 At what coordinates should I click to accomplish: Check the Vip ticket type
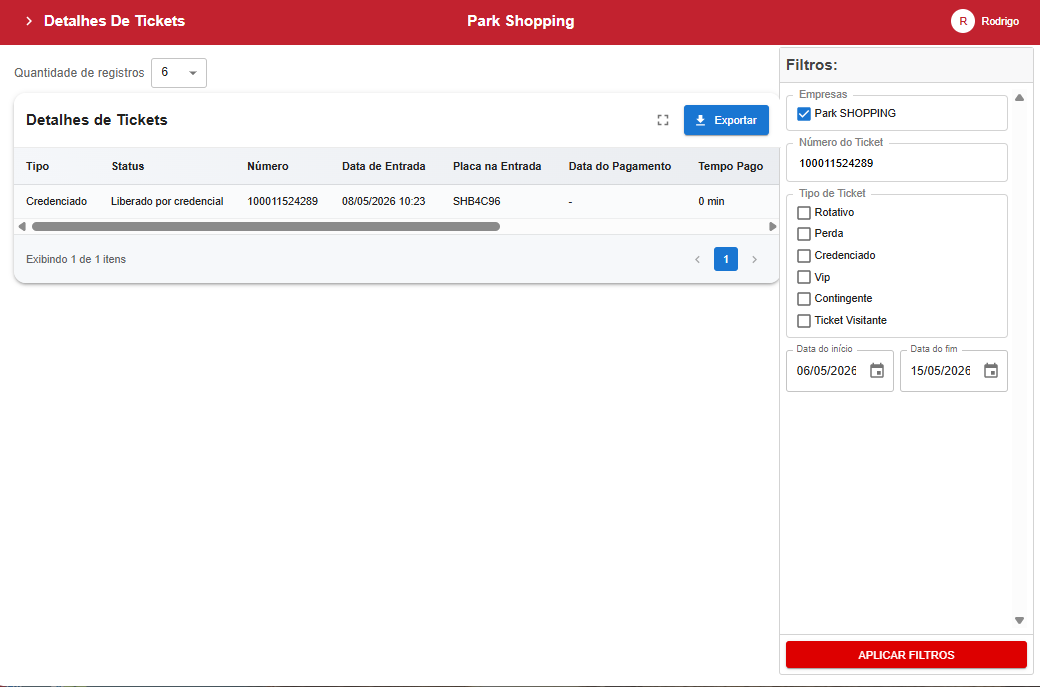coord(804,277)
